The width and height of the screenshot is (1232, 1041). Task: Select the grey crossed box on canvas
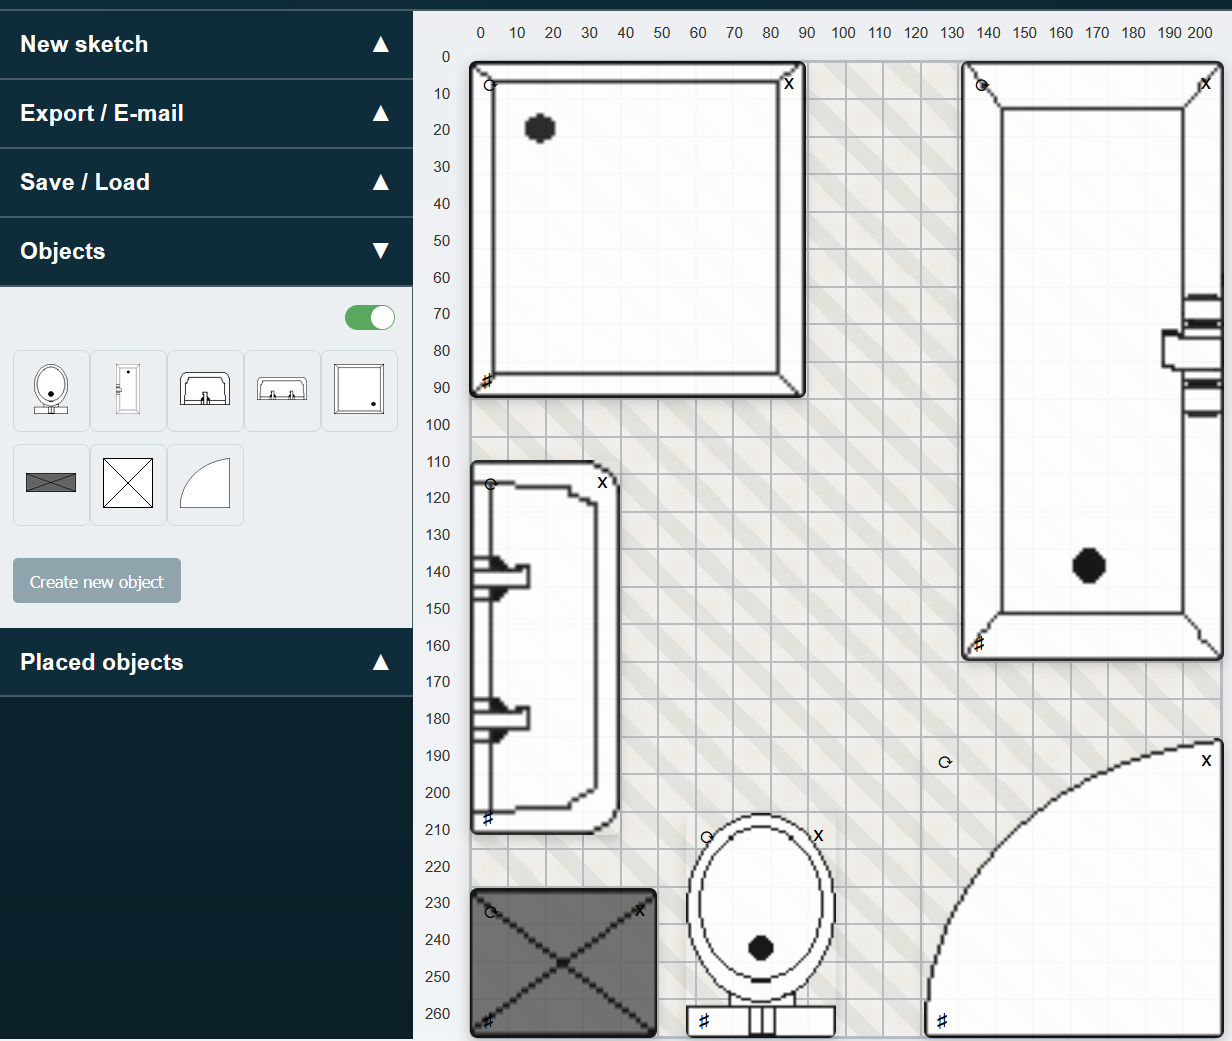click(x=564, y=963)
